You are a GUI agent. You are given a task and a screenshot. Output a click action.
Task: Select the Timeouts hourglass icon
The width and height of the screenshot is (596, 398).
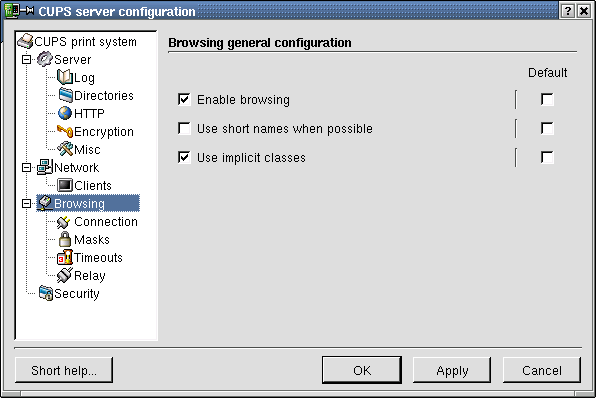point(65,257)
